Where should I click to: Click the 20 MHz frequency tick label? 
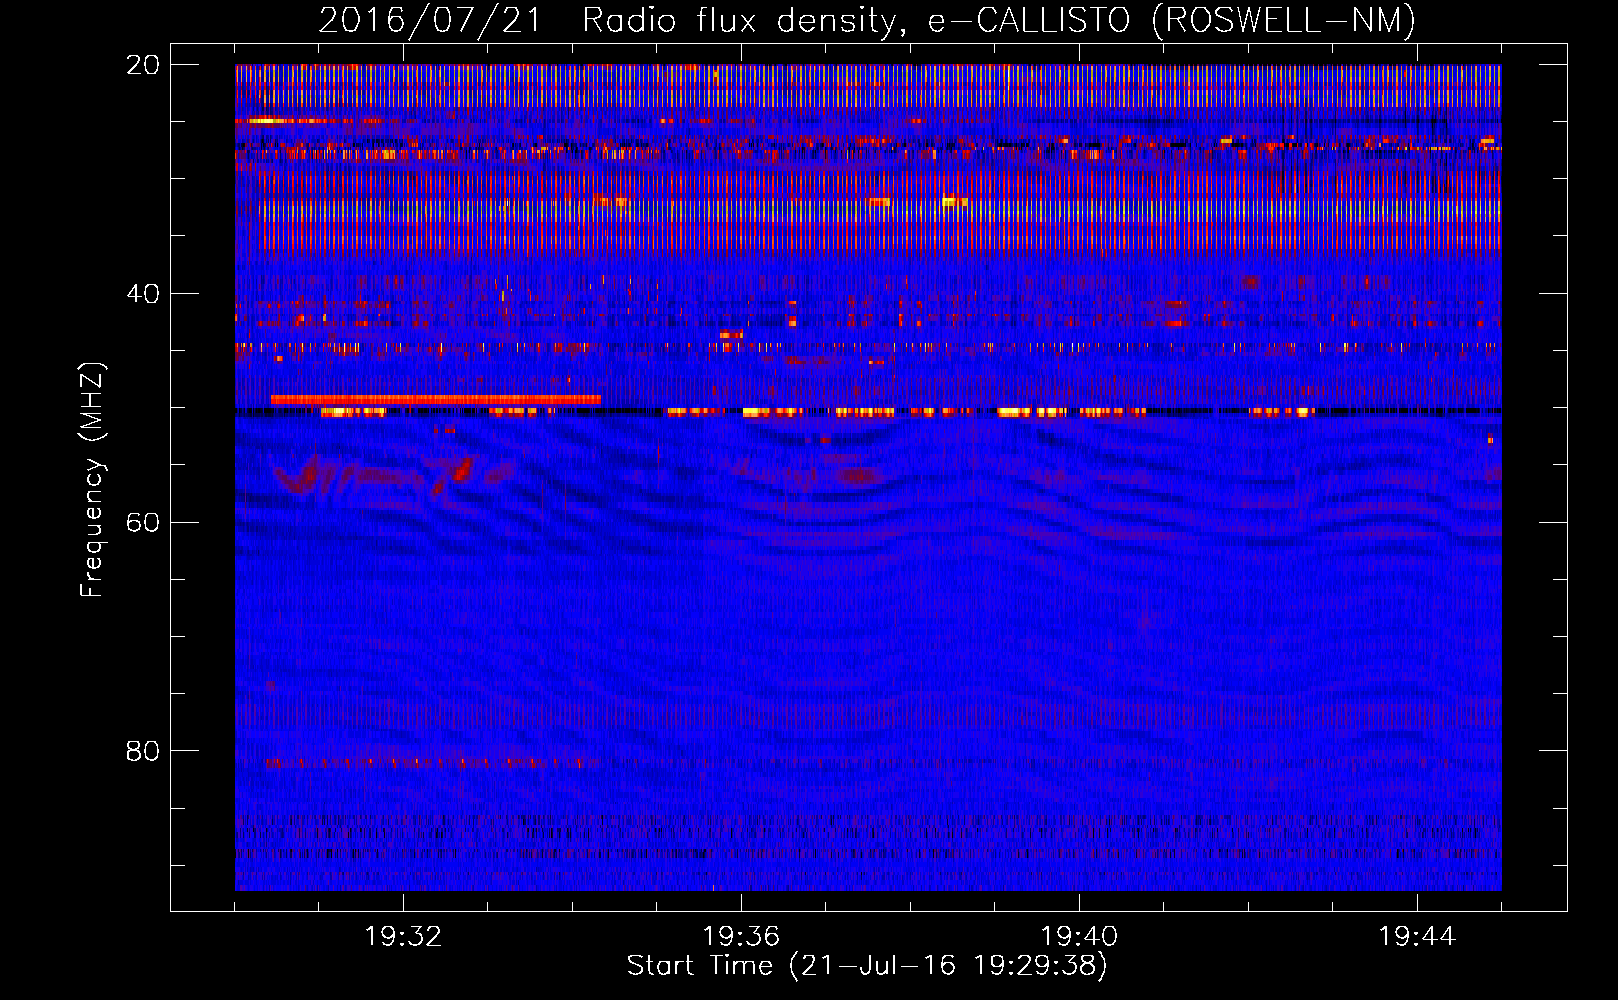point(143,65)
